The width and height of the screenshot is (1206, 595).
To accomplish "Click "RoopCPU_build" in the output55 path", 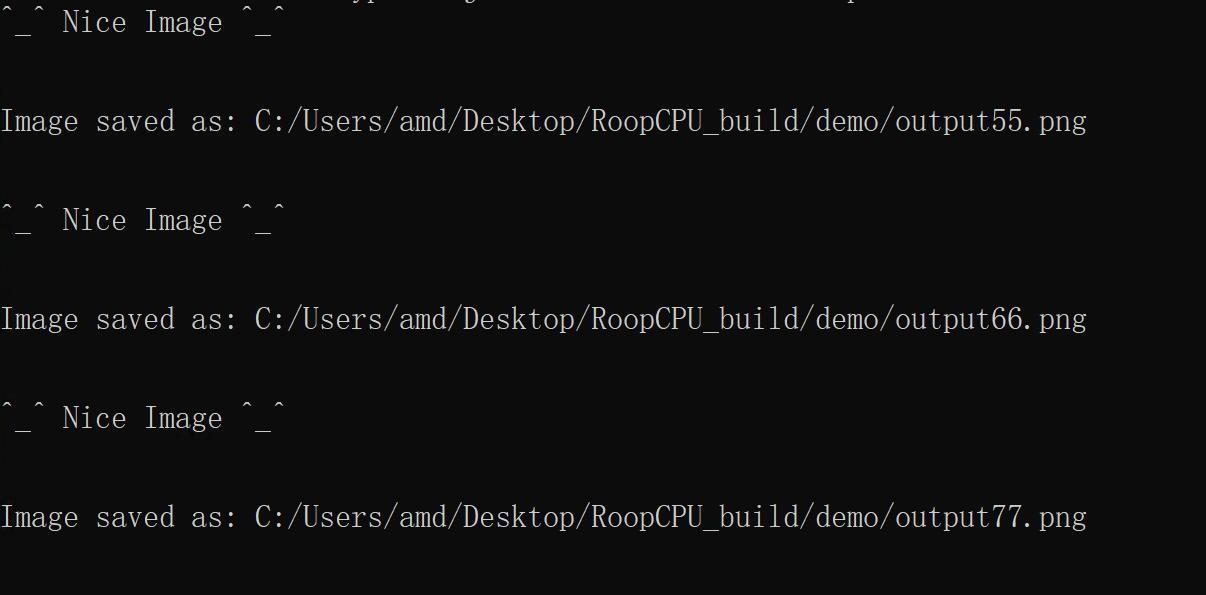I will click(695, 122).
